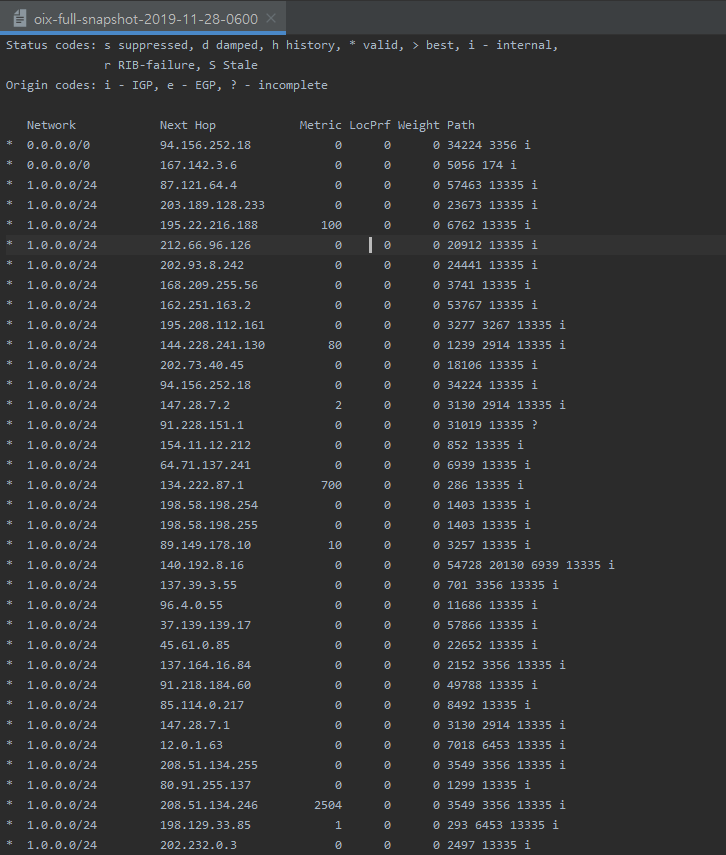Click next hop 64.71.137.241
Image resolution: width=726 pixels, height=855 pixels.
[x=205, y=465]
